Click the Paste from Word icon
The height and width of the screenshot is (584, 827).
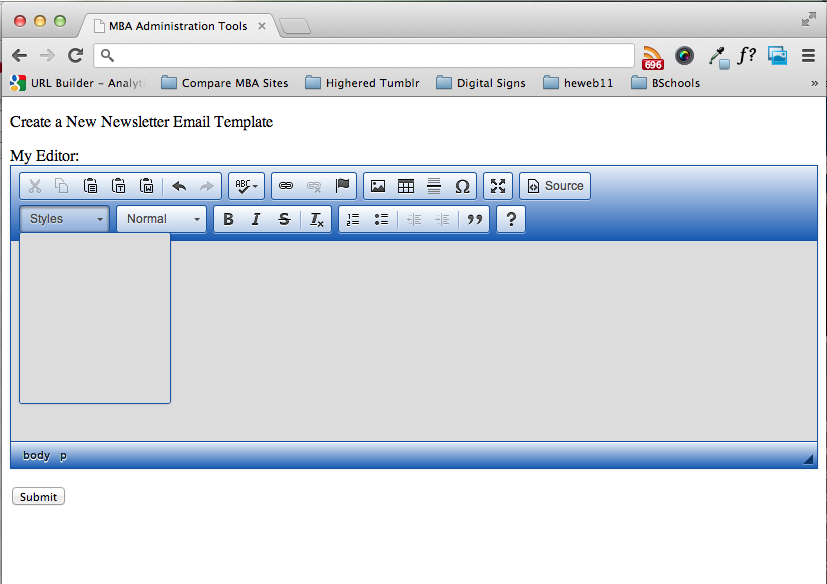[147, 186]
